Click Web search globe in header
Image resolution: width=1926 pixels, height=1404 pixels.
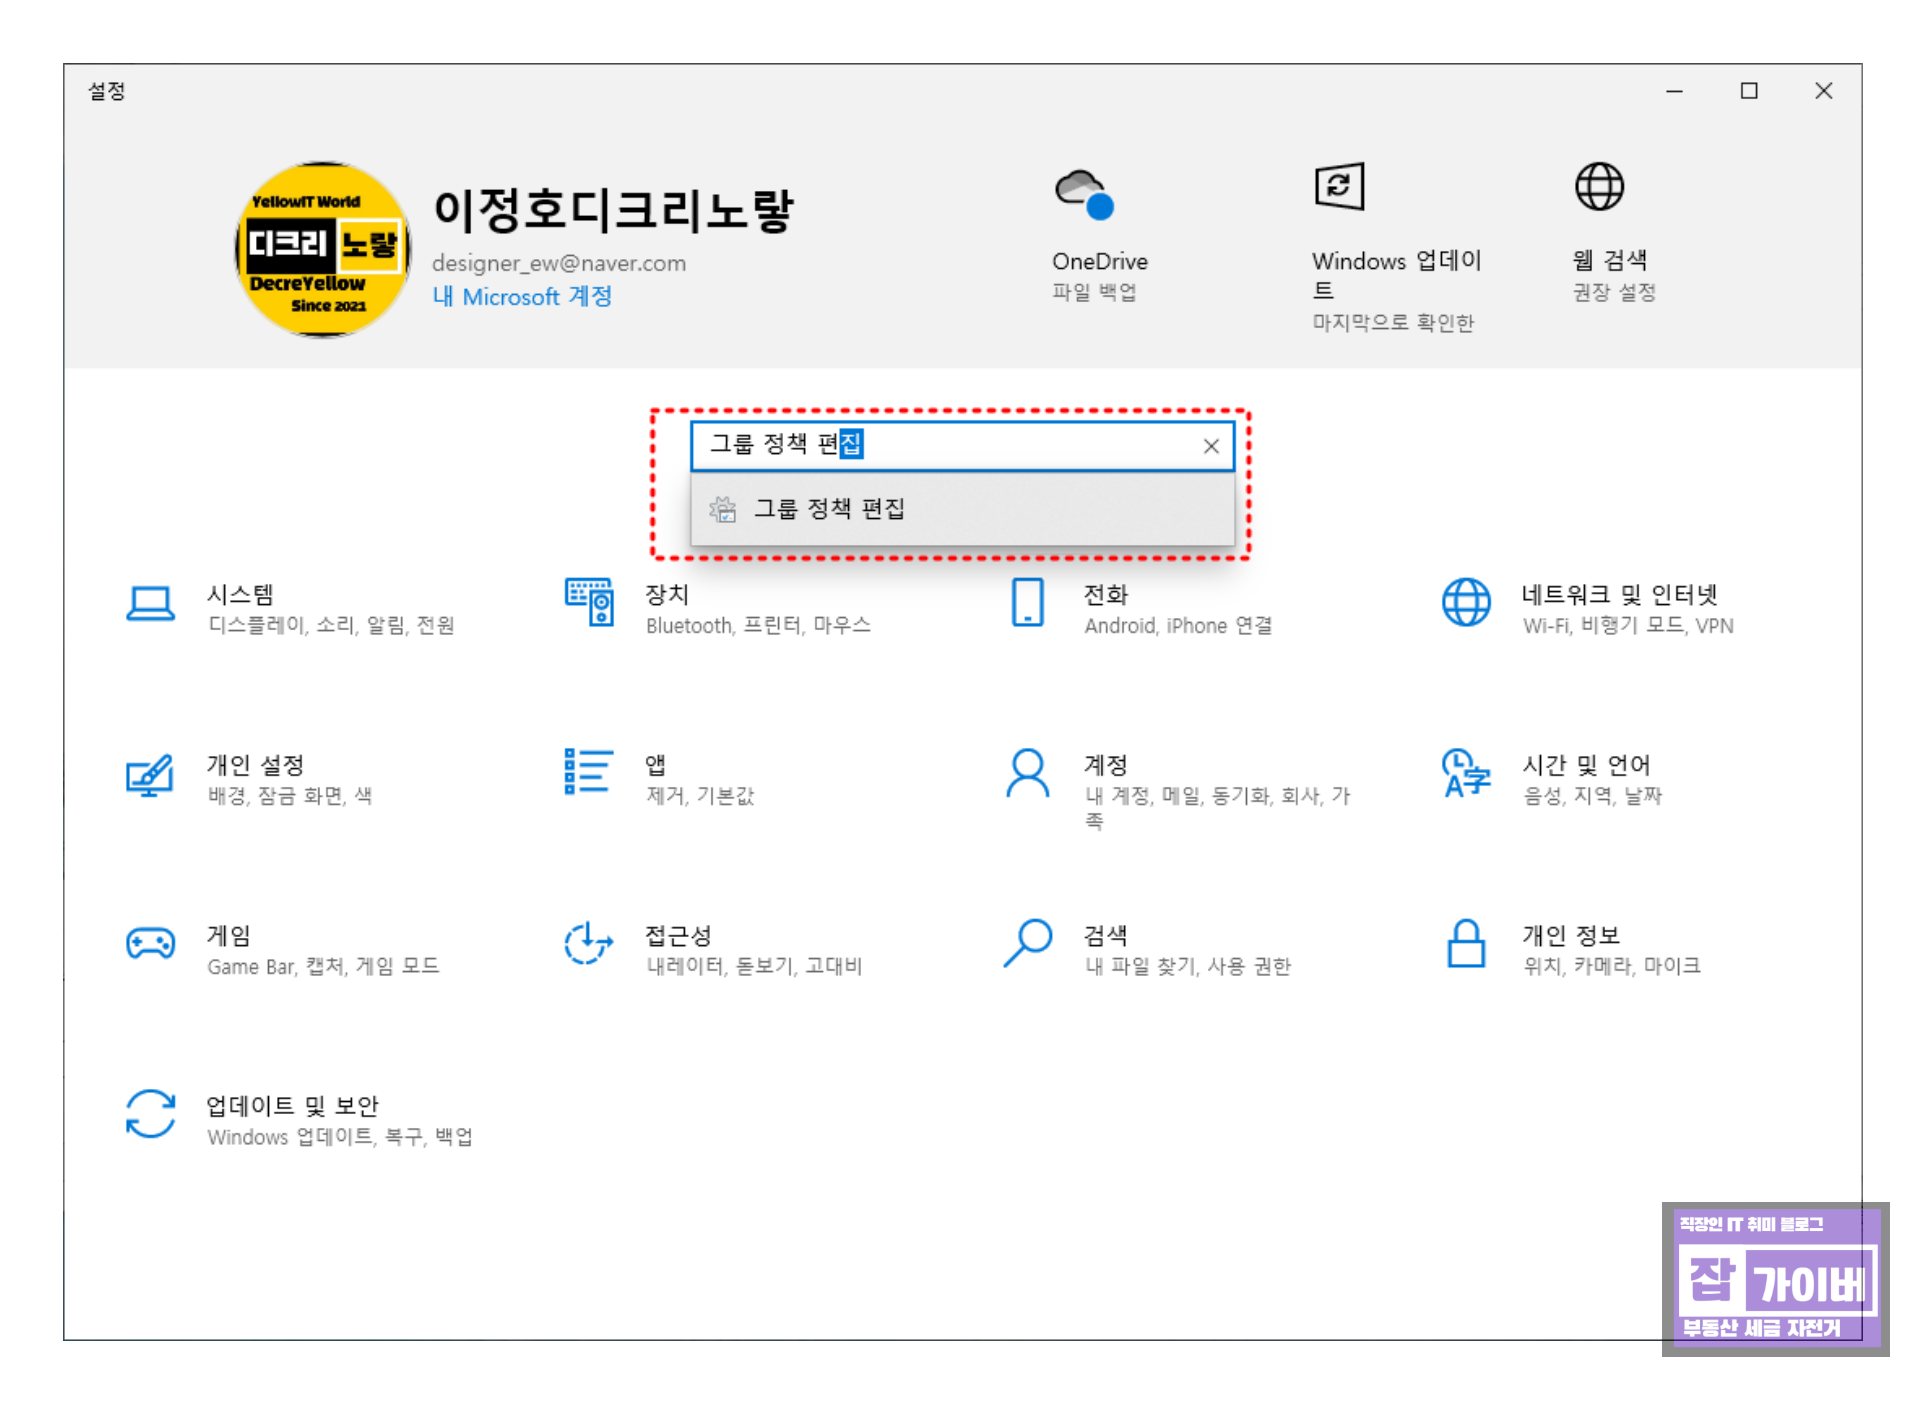click(1598, 187)
